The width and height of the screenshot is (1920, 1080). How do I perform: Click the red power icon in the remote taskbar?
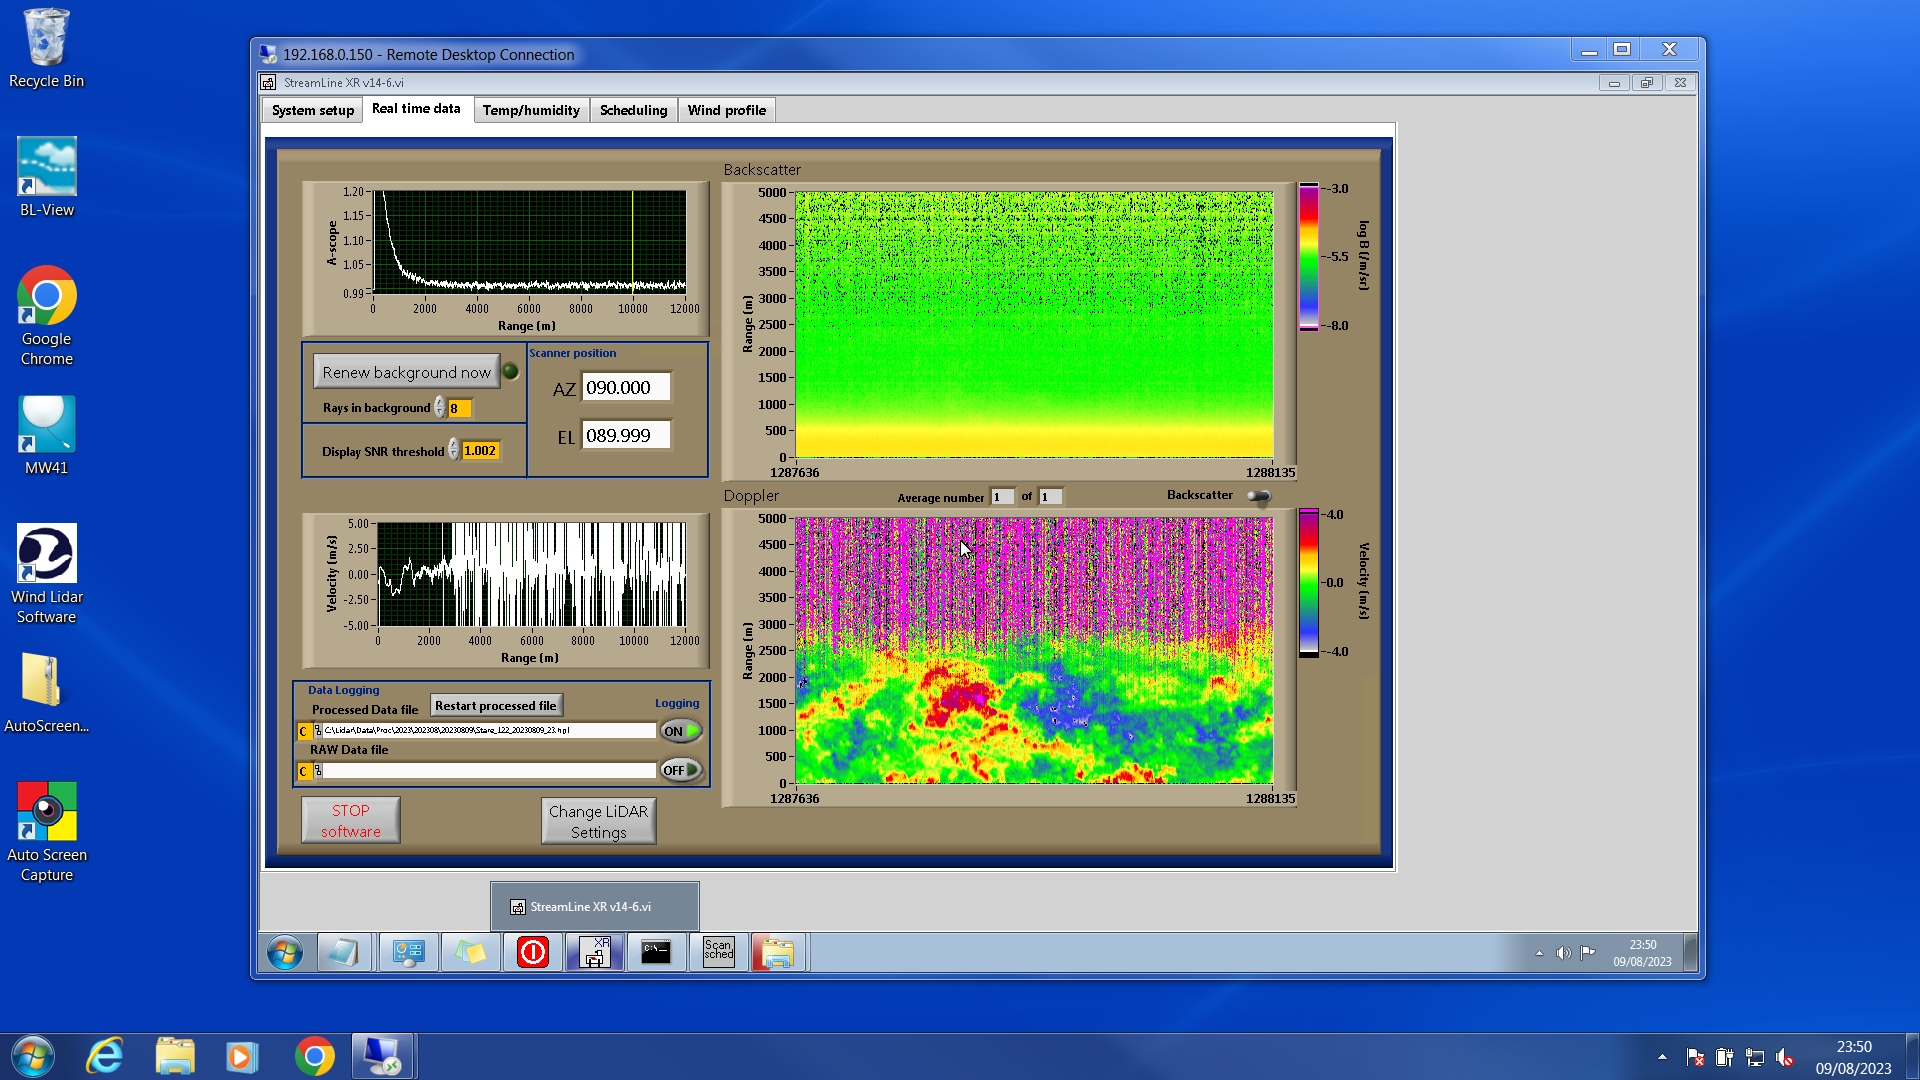(x=532, y=951)
